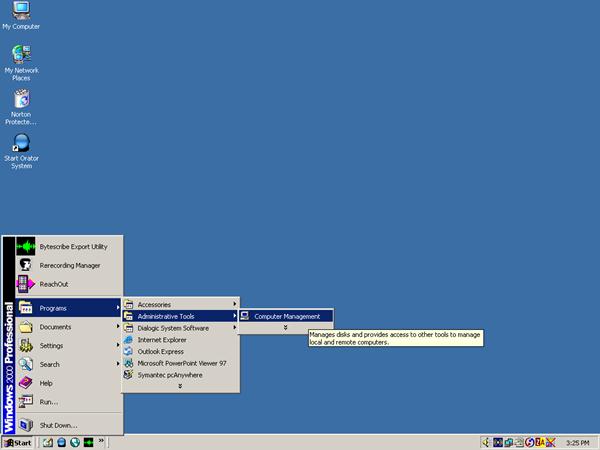Viewport: 600px width, 450px height.
Task: Click the red X tray icon
Action: (x=550, y=443)
